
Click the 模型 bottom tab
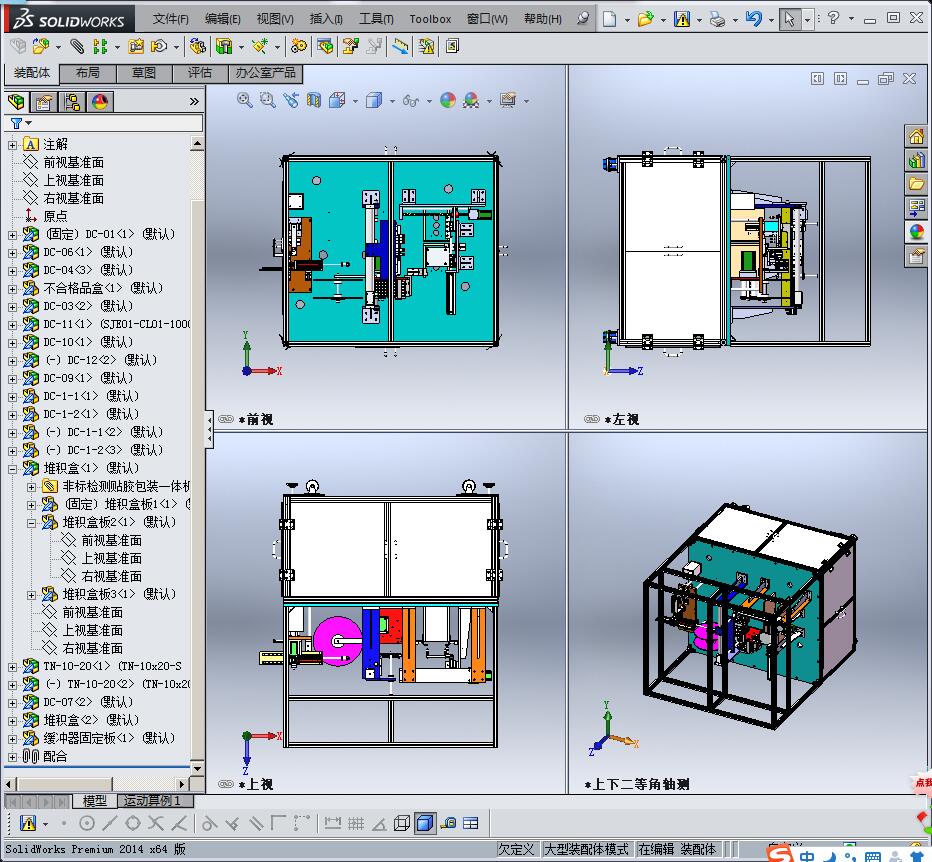95,801
